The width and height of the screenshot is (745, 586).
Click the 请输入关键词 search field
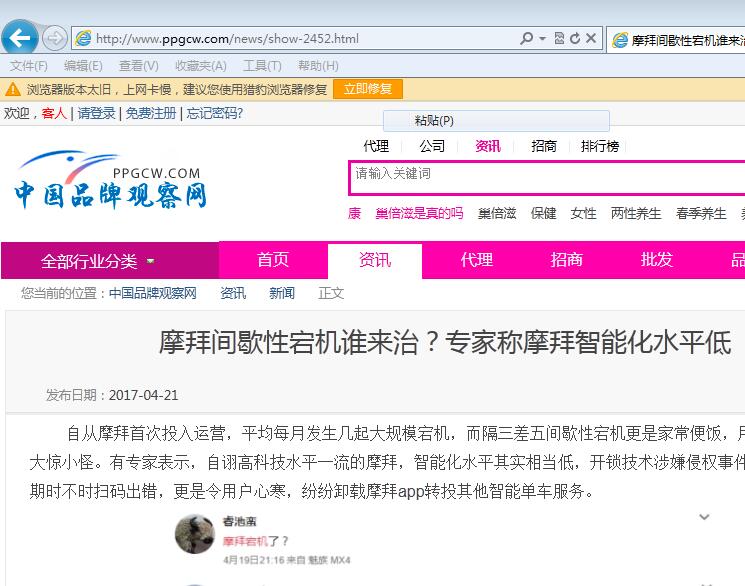tap(547, 178)
